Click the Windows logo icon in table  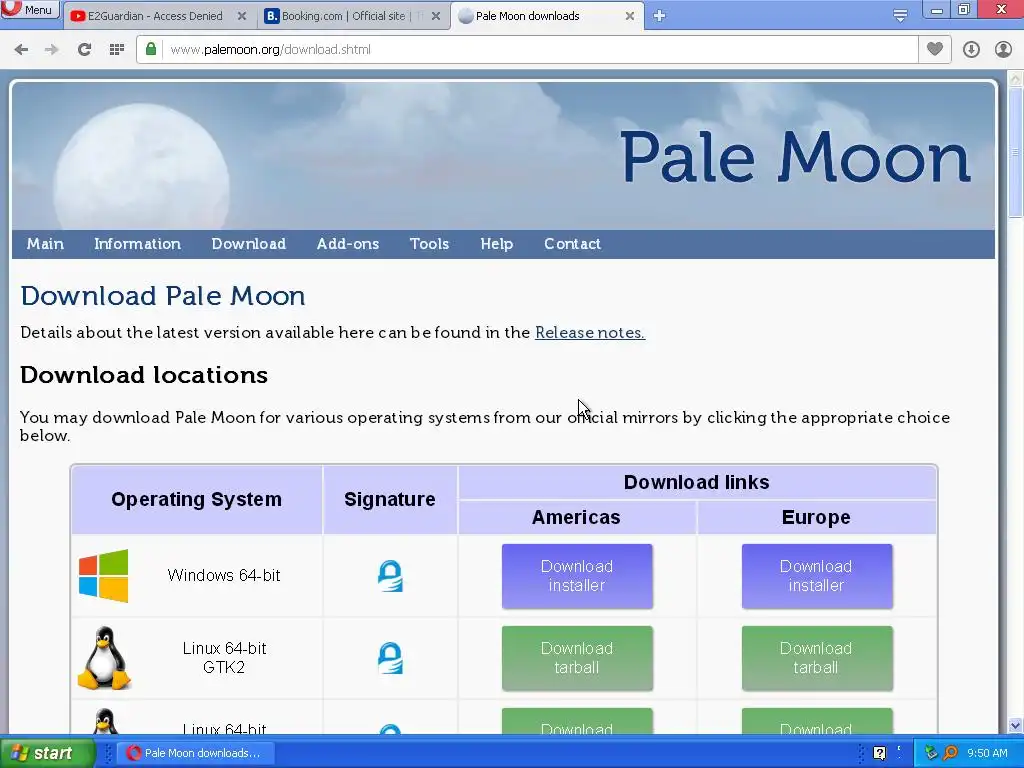tap(104, 575)
